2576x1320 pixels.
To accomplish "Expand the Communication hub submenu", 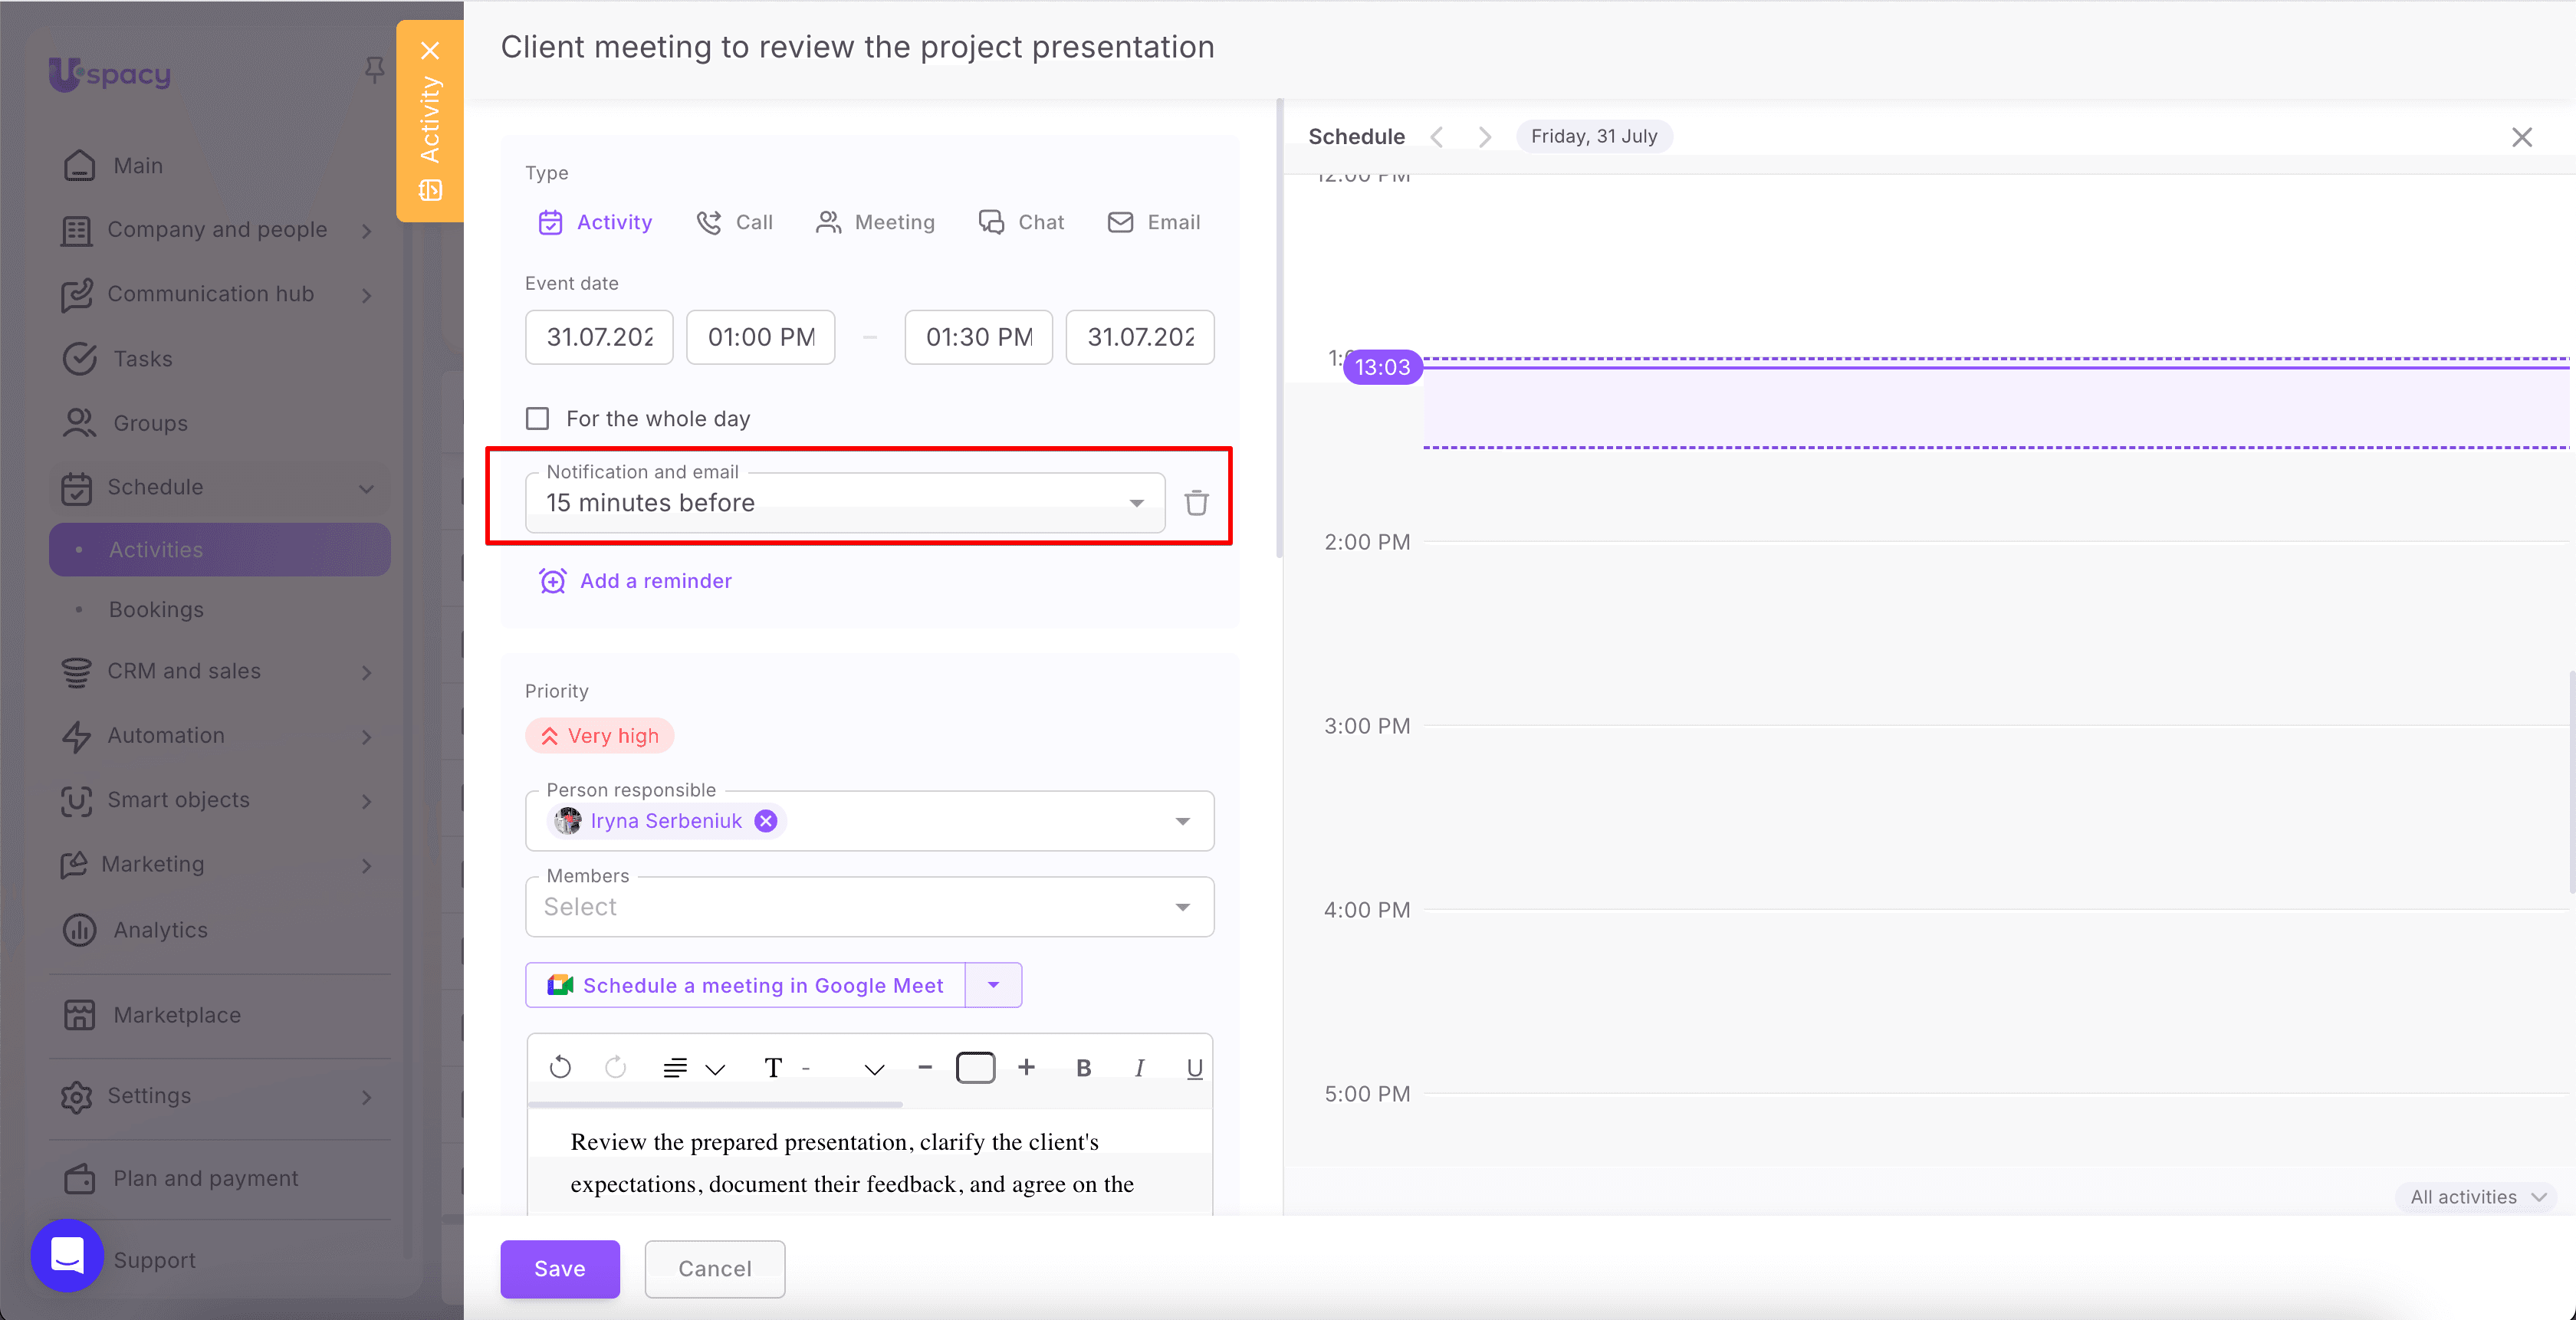I will click(x=367, y=295).
